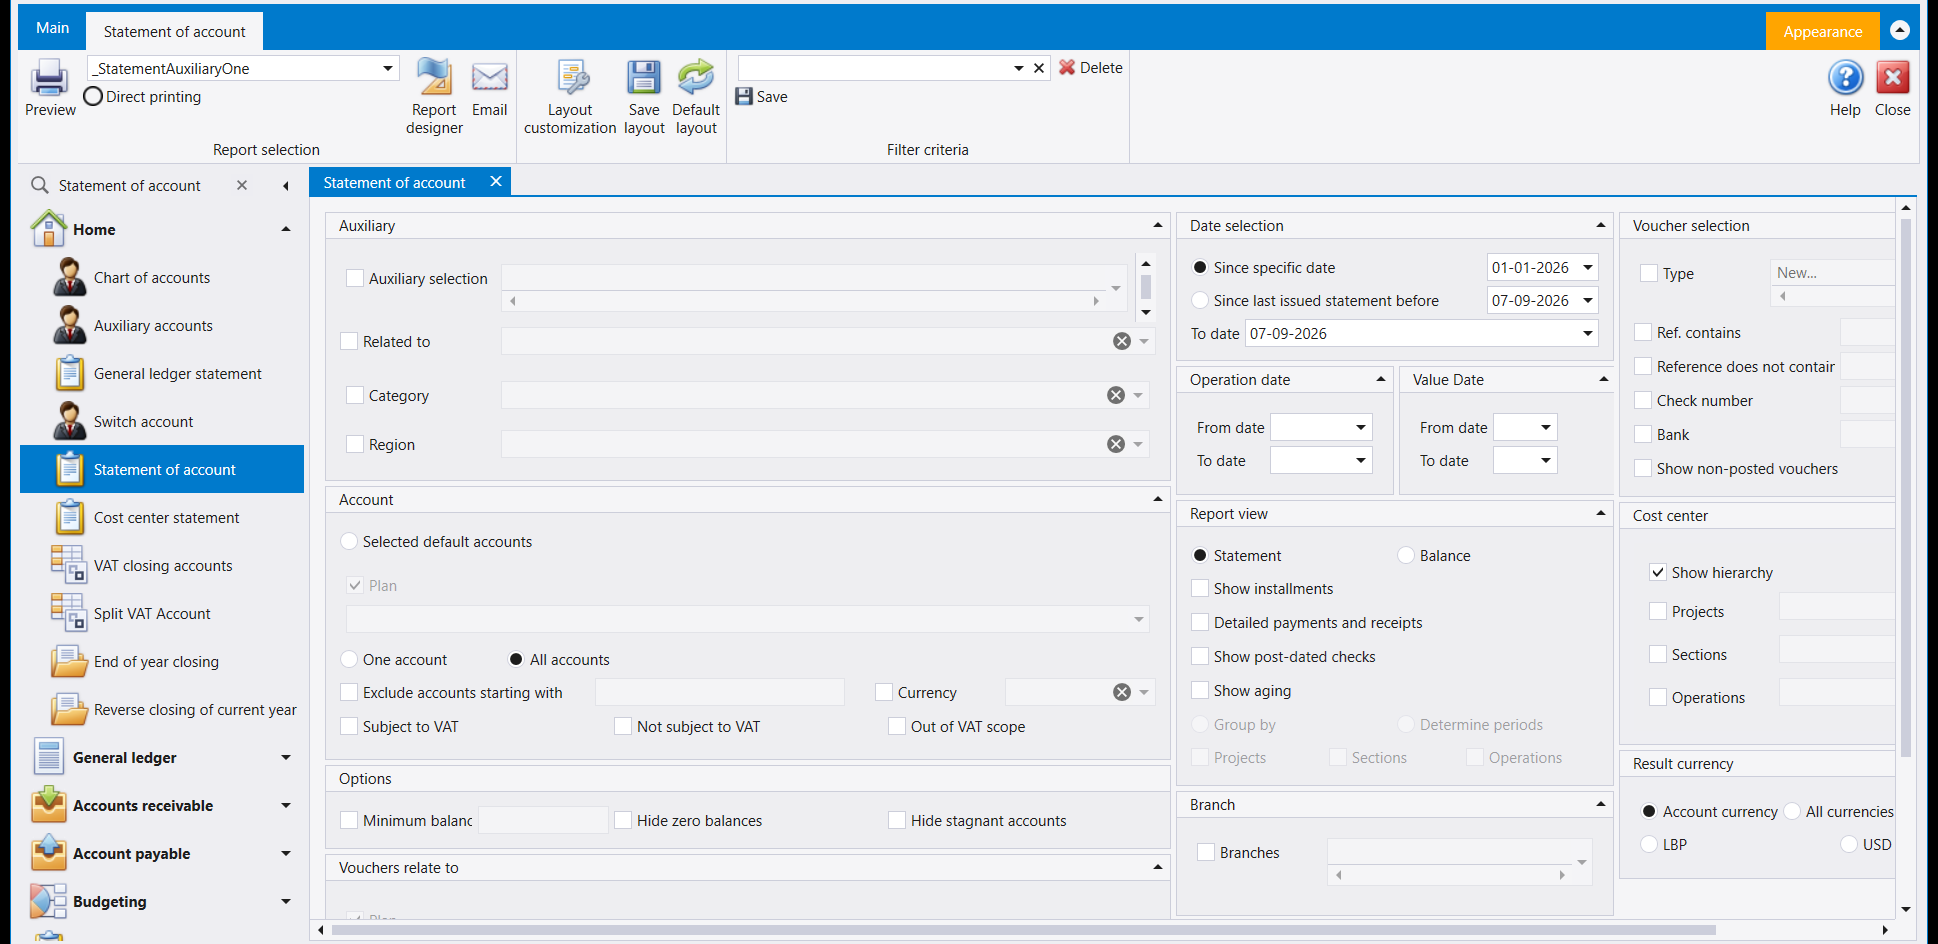Close the Statement of account document tab
Image resolution: width=1938 pixels, height=944 pixels.
click(x=495, y=182)
